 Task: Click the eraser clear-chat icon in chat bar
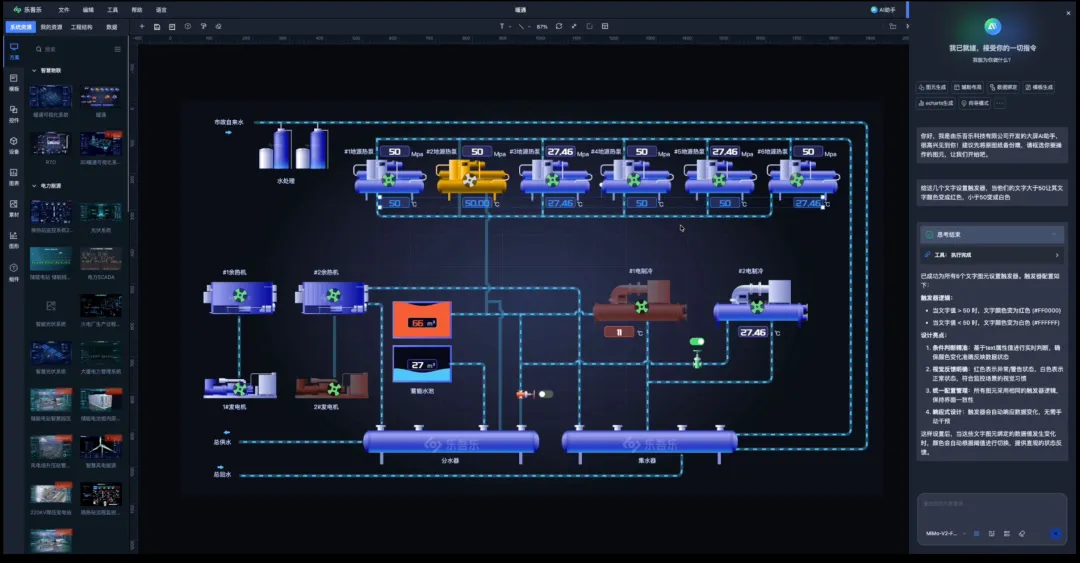coord(1021,533)
